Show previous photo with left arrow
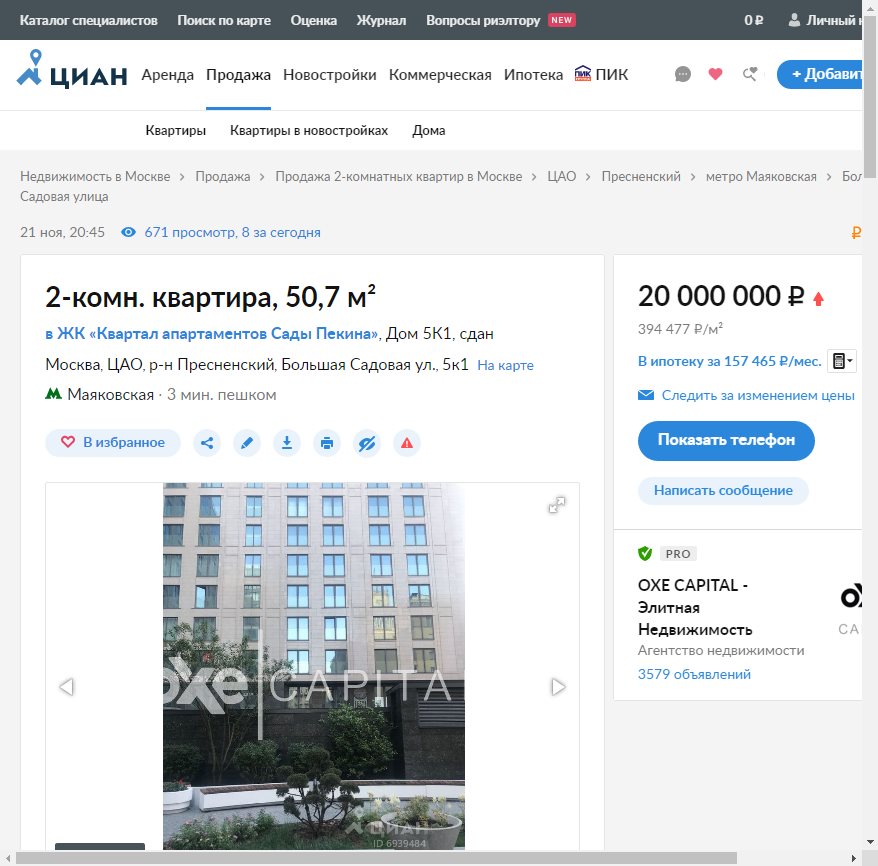 (x=67, y=687)
